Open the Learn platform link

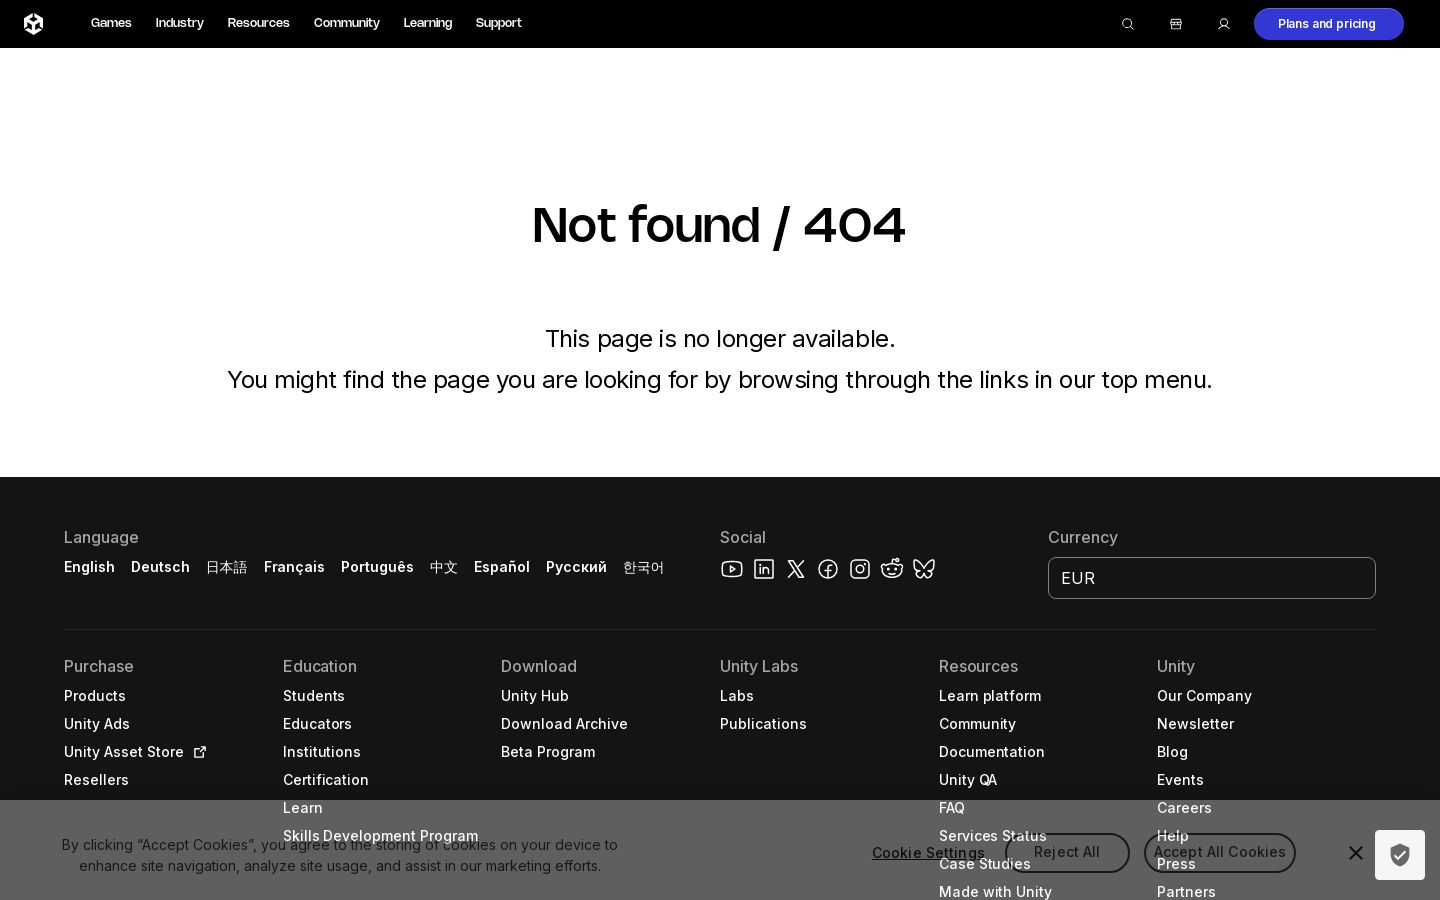click(990, 696)
